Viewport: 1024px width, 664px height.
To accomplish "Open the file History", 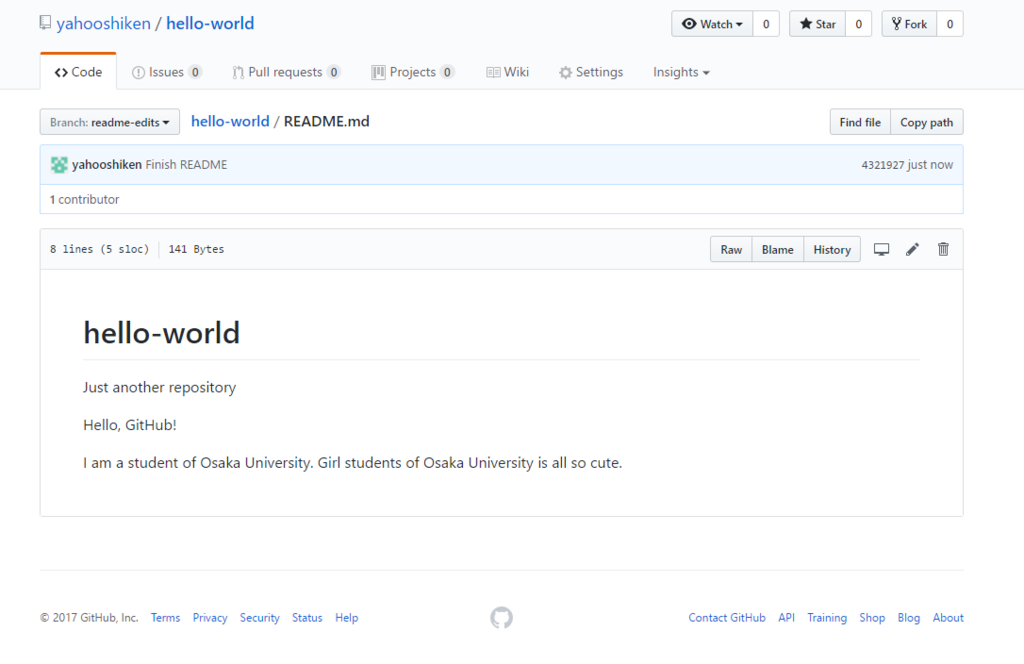I will pyautogui.click(x=832, y=249).
